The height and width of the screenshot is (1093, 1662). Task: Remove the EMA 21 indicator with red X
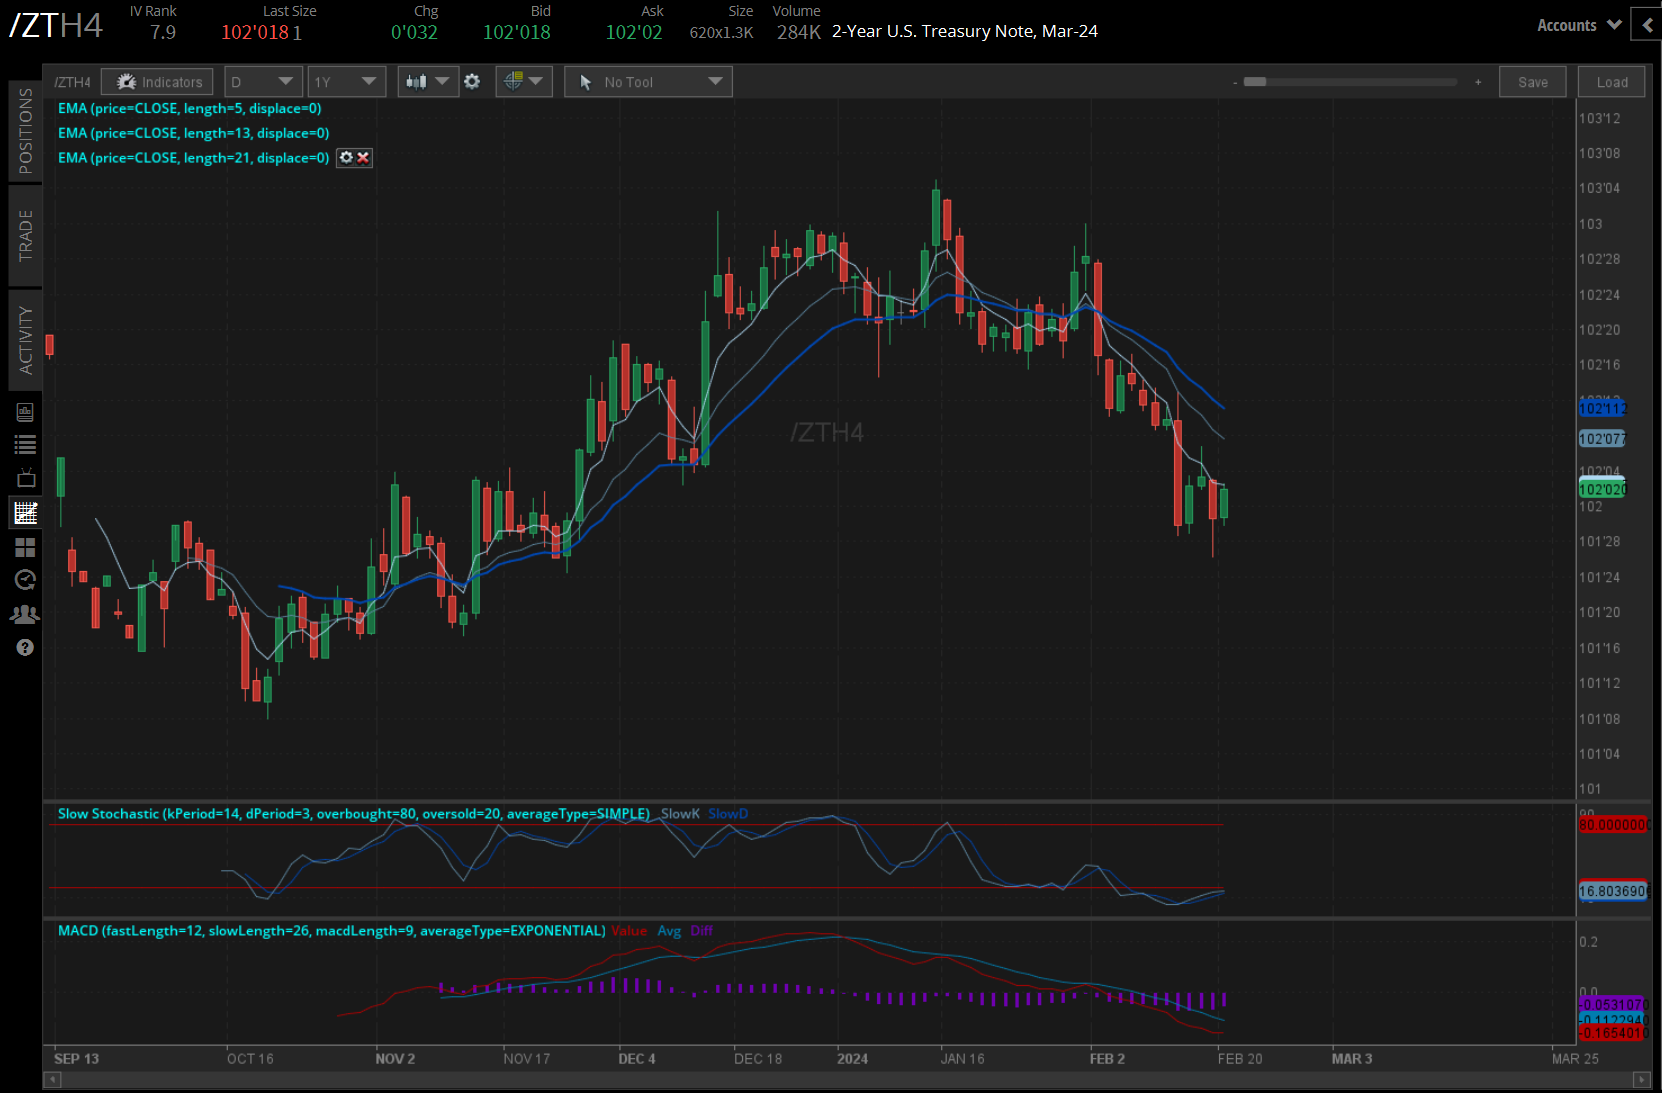[363, 158]
